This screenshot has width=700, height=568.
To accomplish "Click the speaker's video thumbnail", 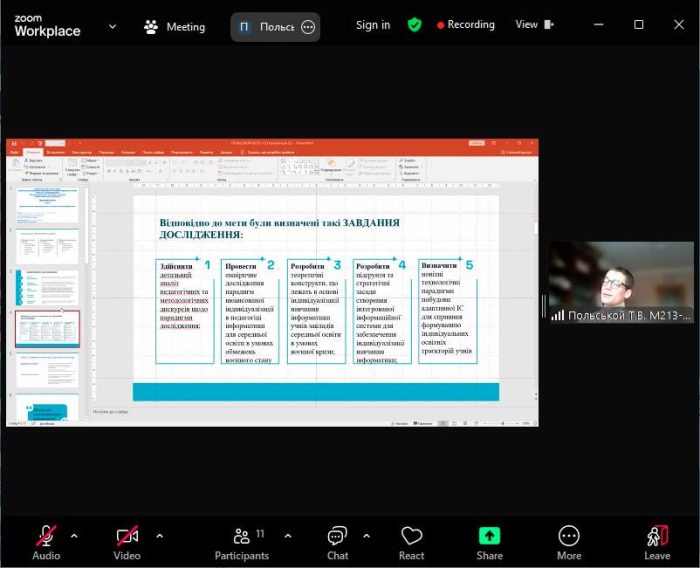I will pos(620,282).
